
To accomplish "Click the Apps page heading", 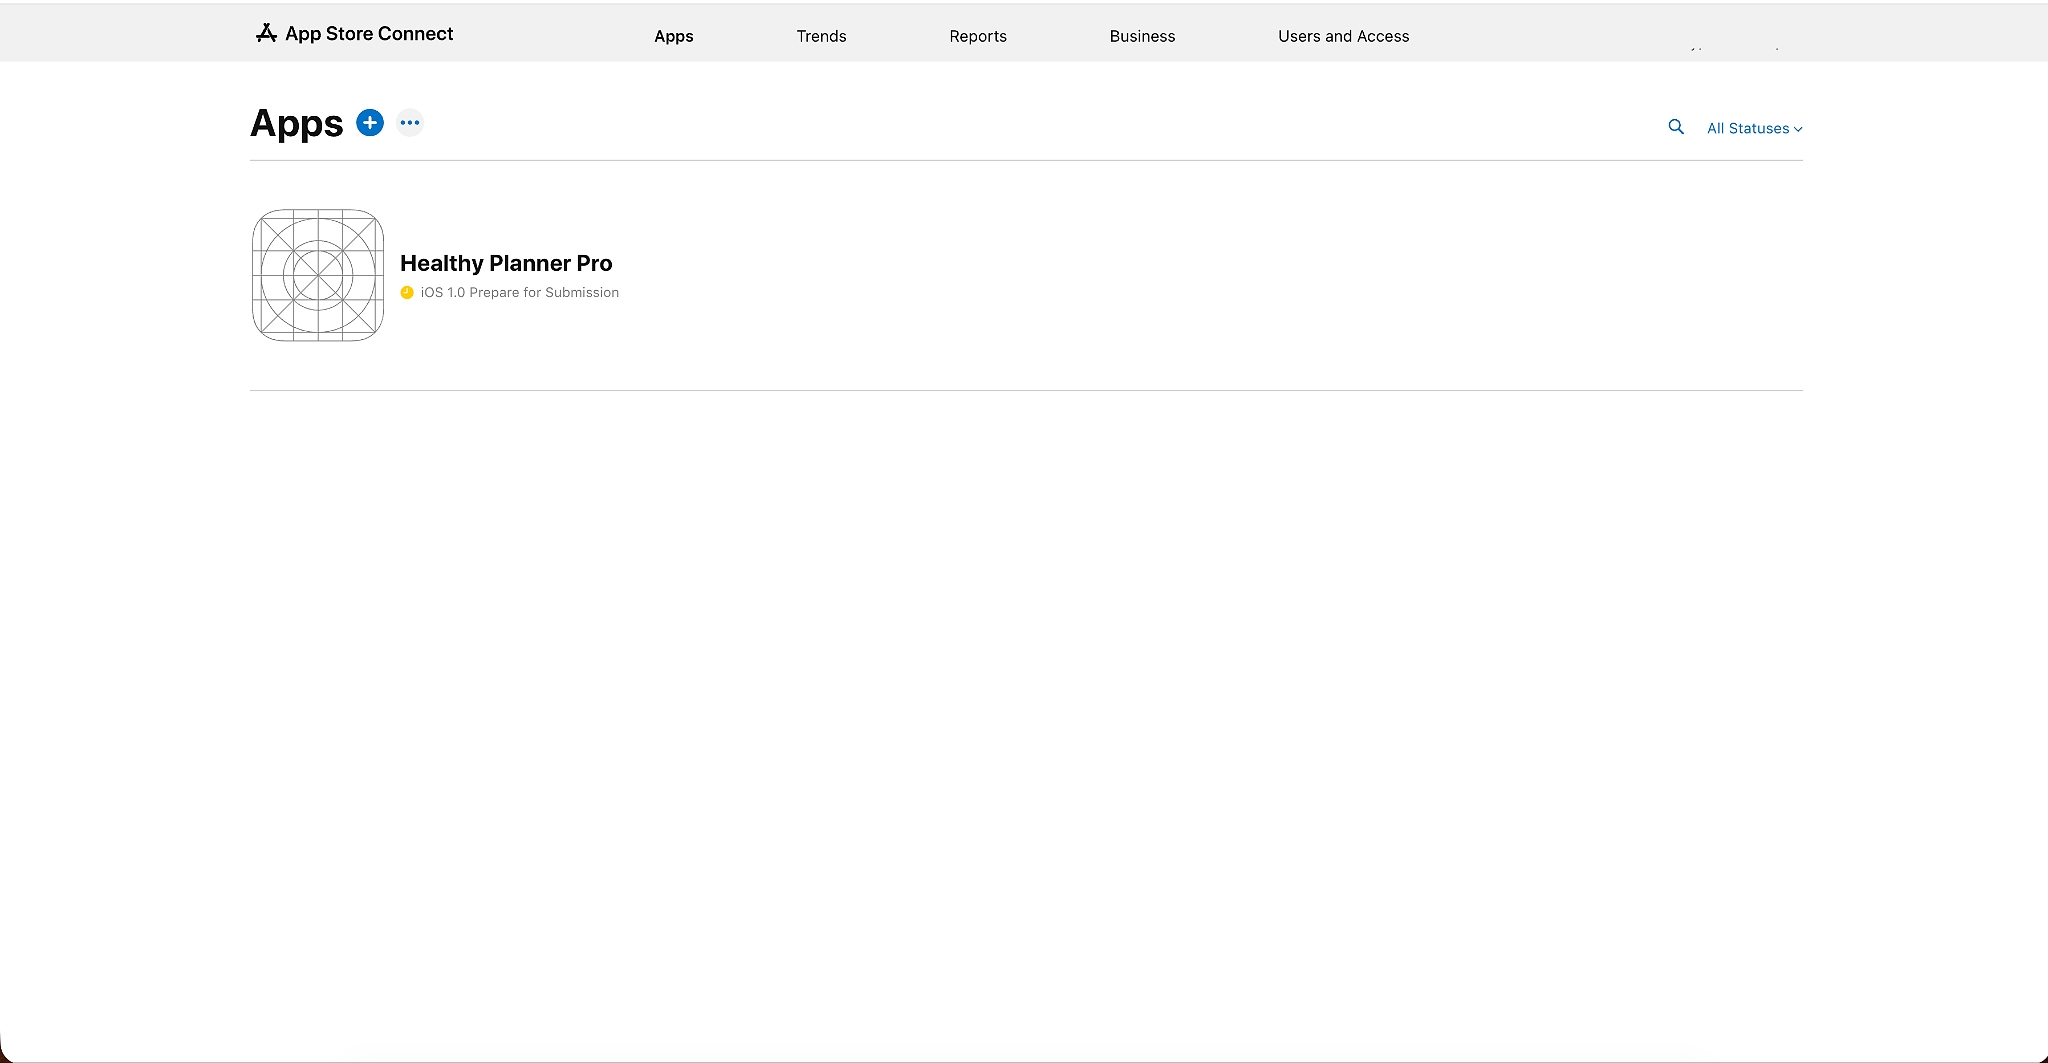I will [x=297, y=124].
